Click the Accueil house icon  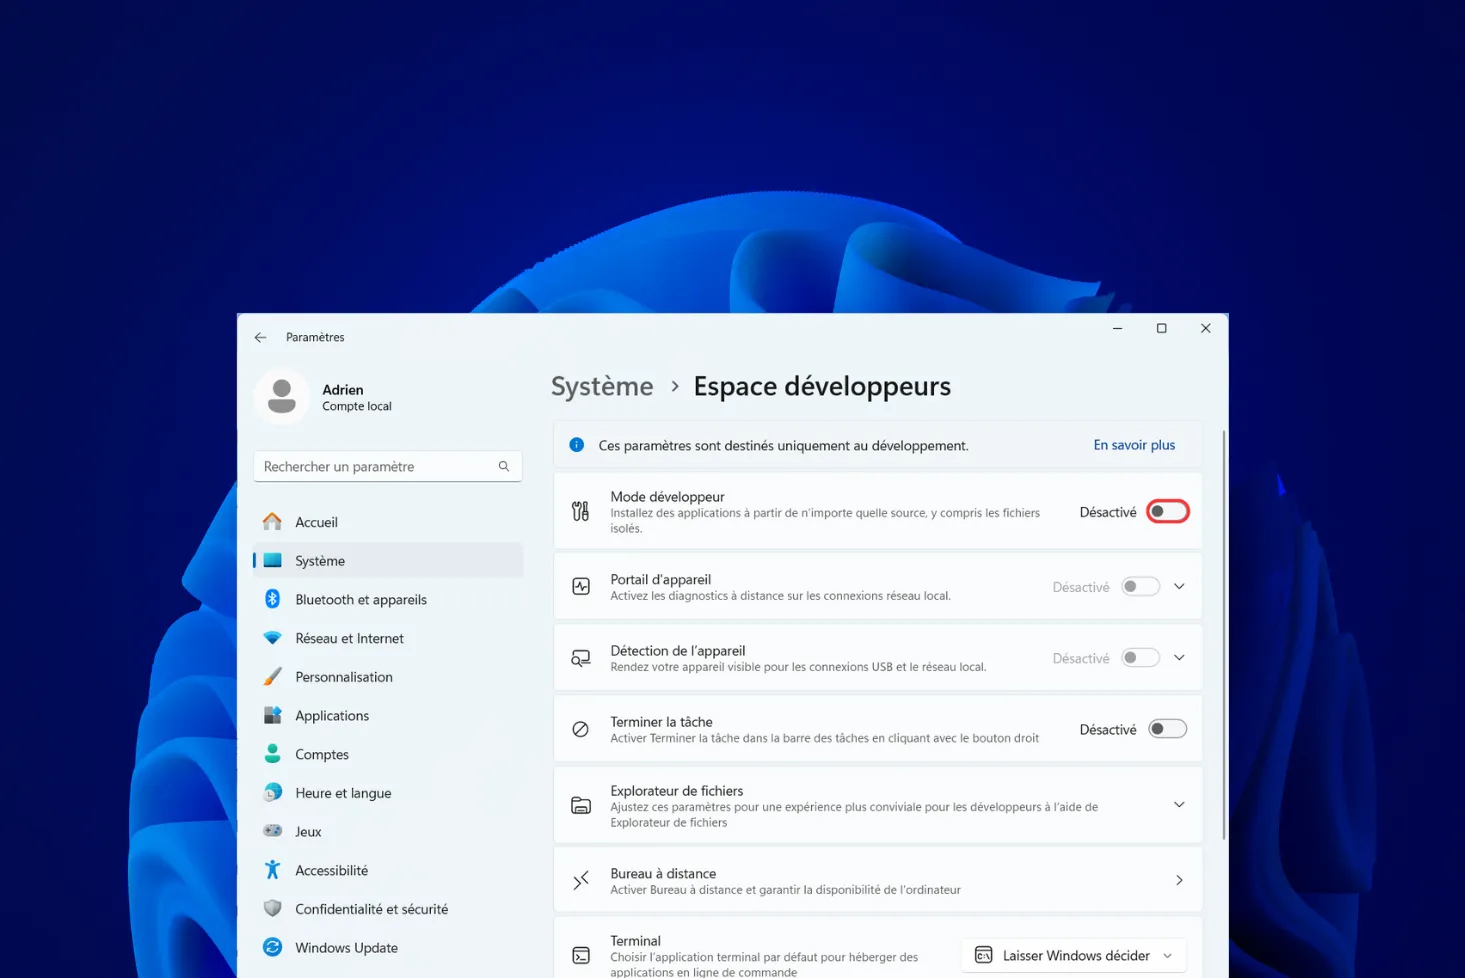click(x=272, y=522)
